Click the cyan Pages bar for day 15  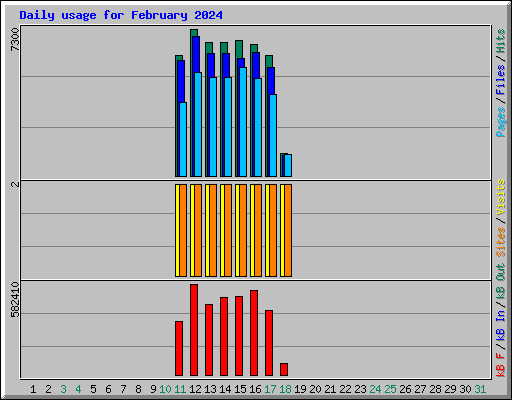tap(243, 122)
